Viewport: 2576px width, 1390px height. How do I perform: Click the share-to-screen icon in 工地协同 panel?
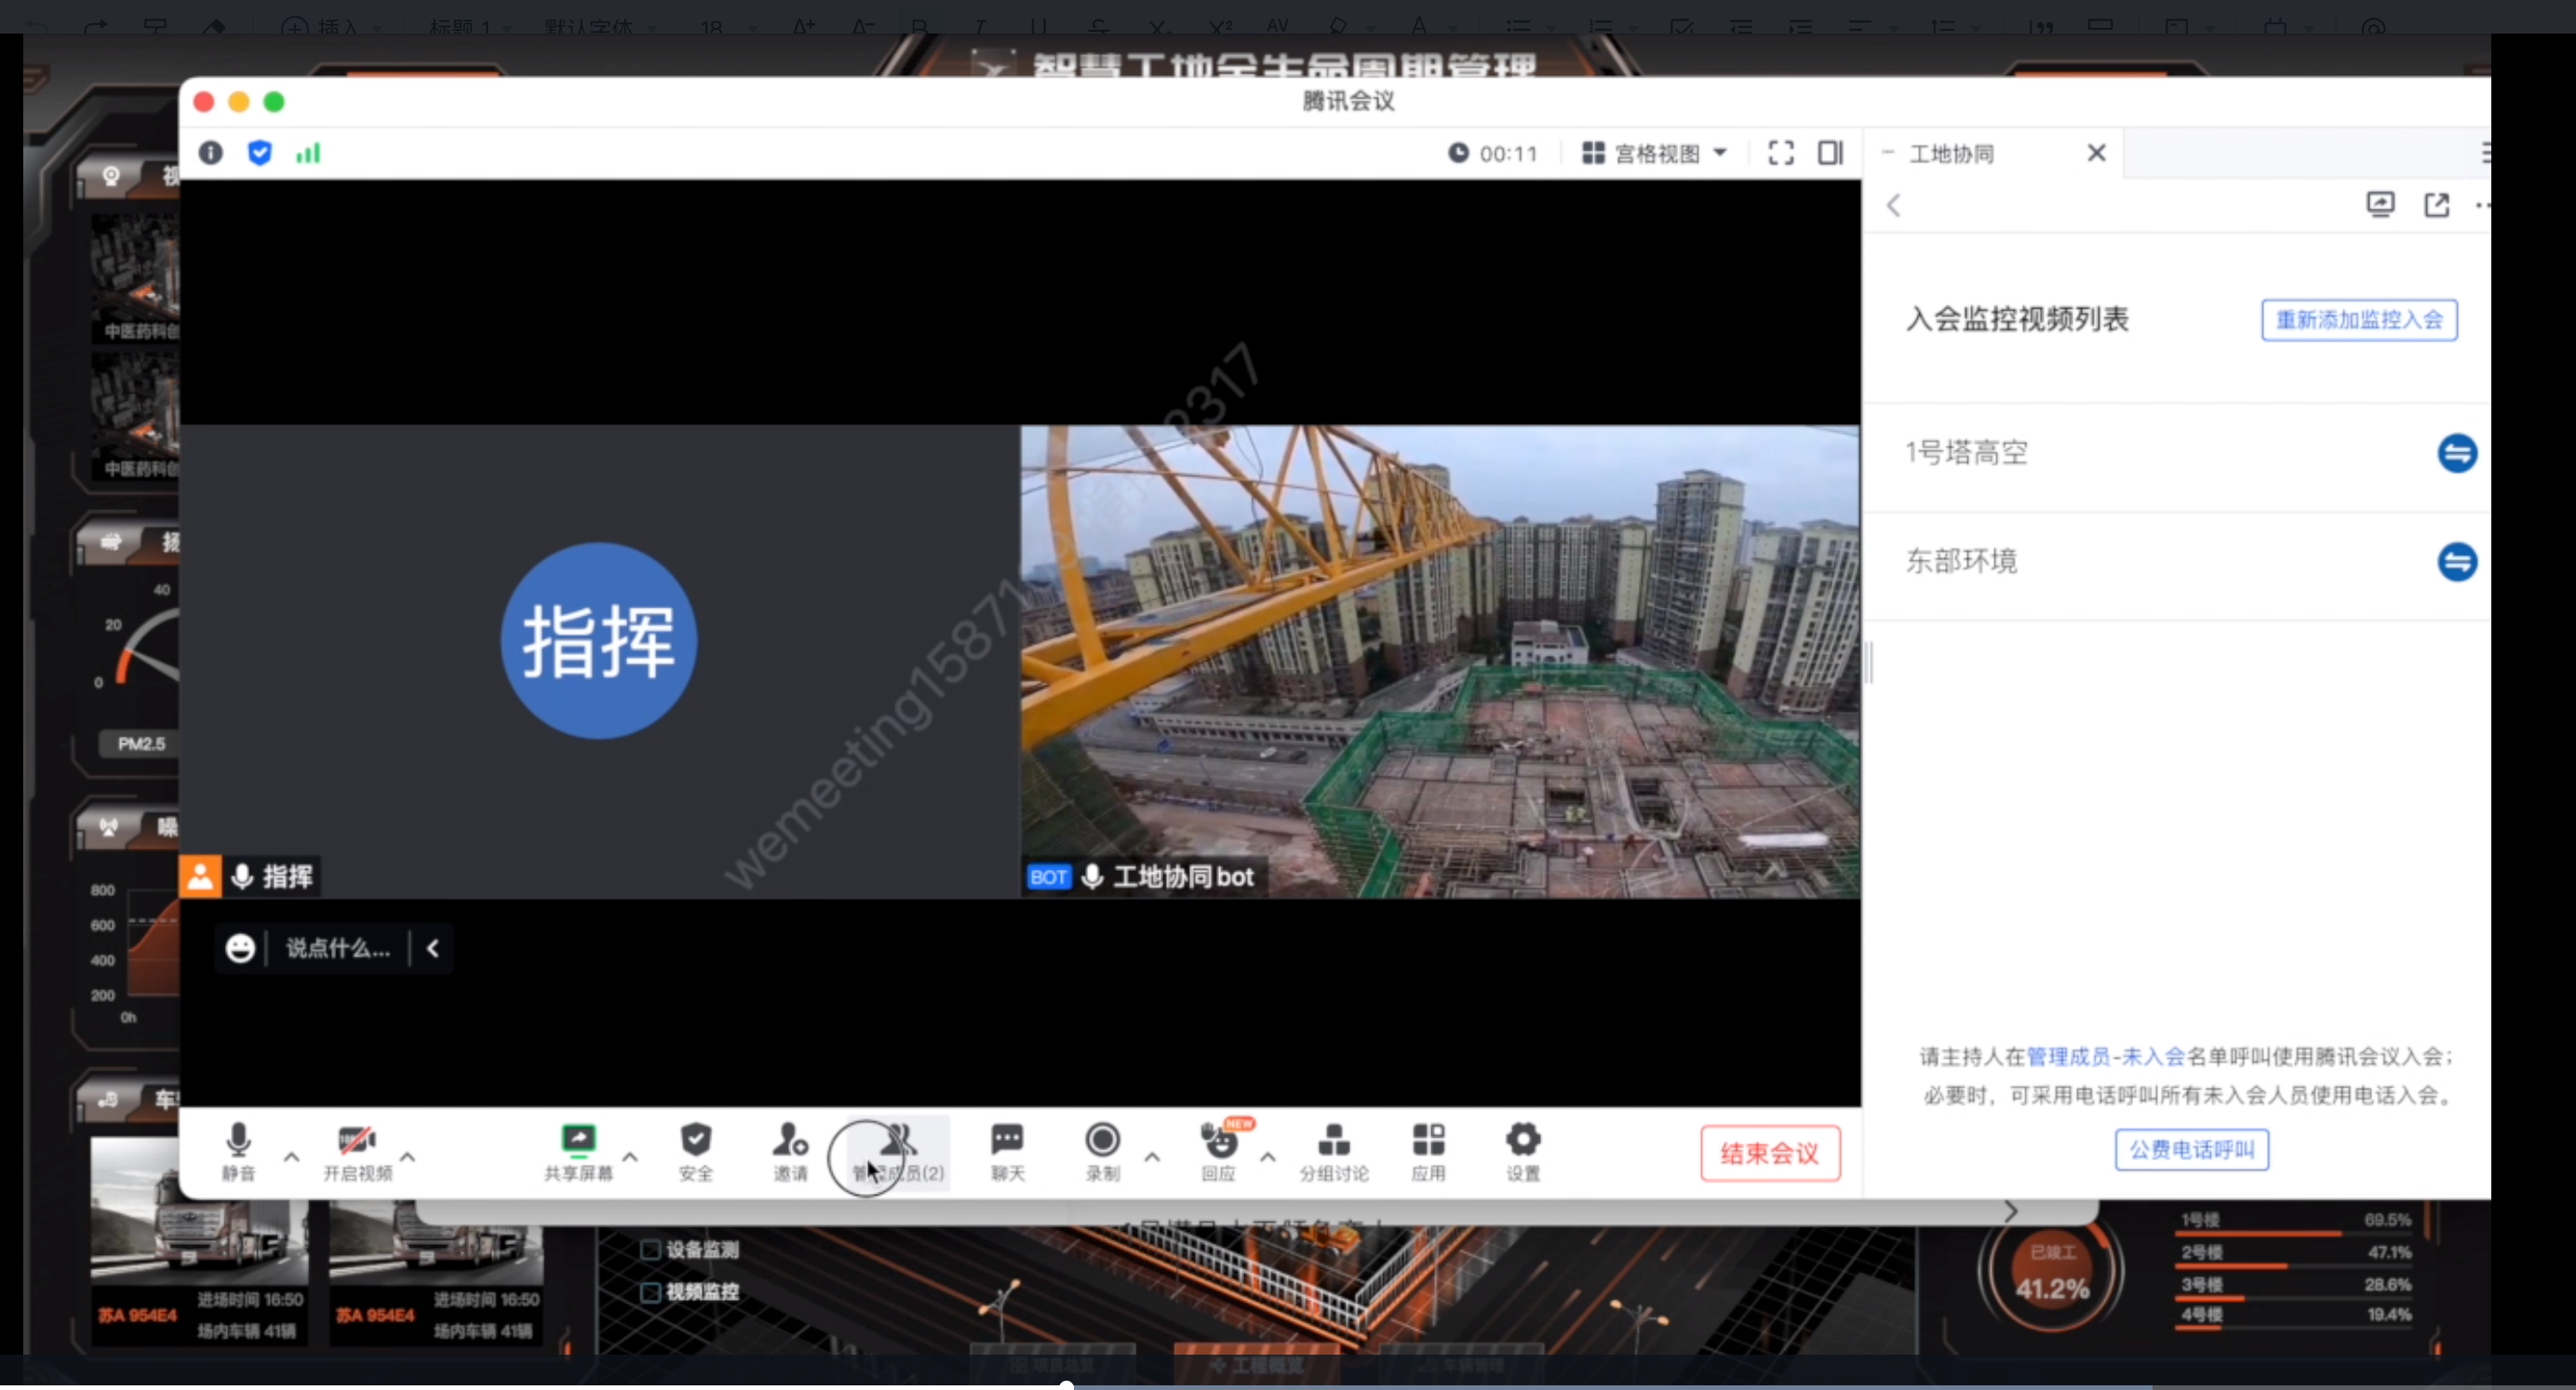click(x=2380, y=205)
